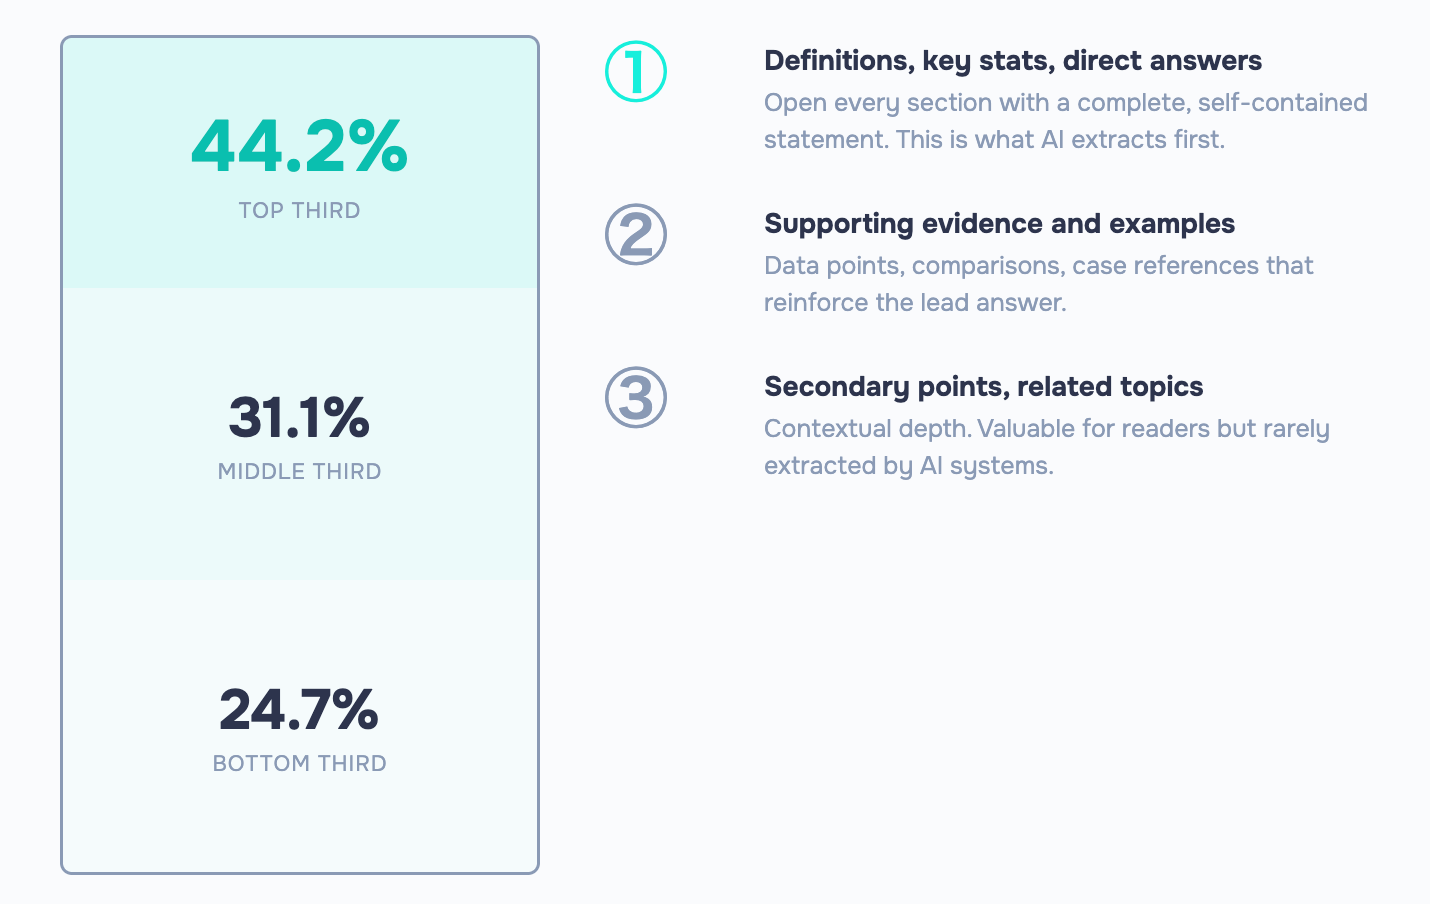Image resolution: width=1430 pixels, height=904 pixels.
Task: Click the light middle-third segment background
Action: [x=300, y=530]
